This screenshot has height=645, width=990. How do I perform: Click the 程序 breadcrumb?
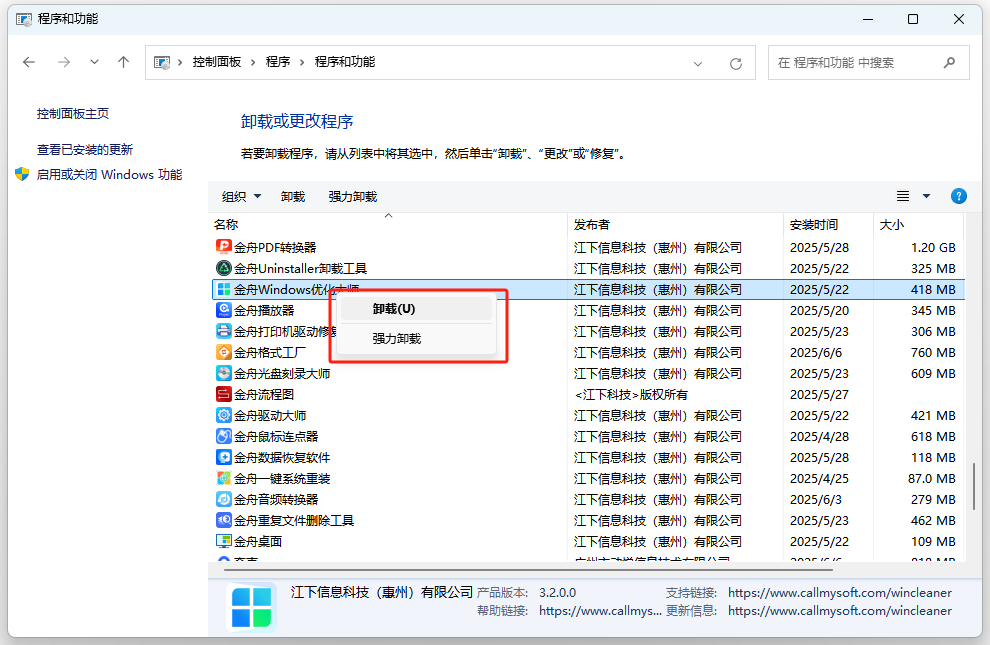point(278,62)
